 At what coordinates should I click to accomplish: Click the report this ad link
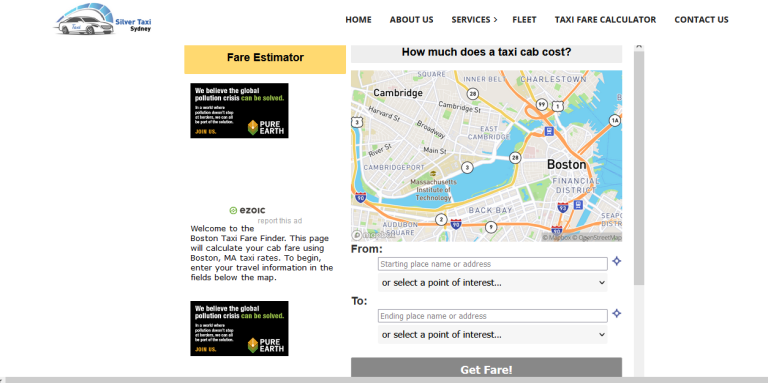pos(280,221)
